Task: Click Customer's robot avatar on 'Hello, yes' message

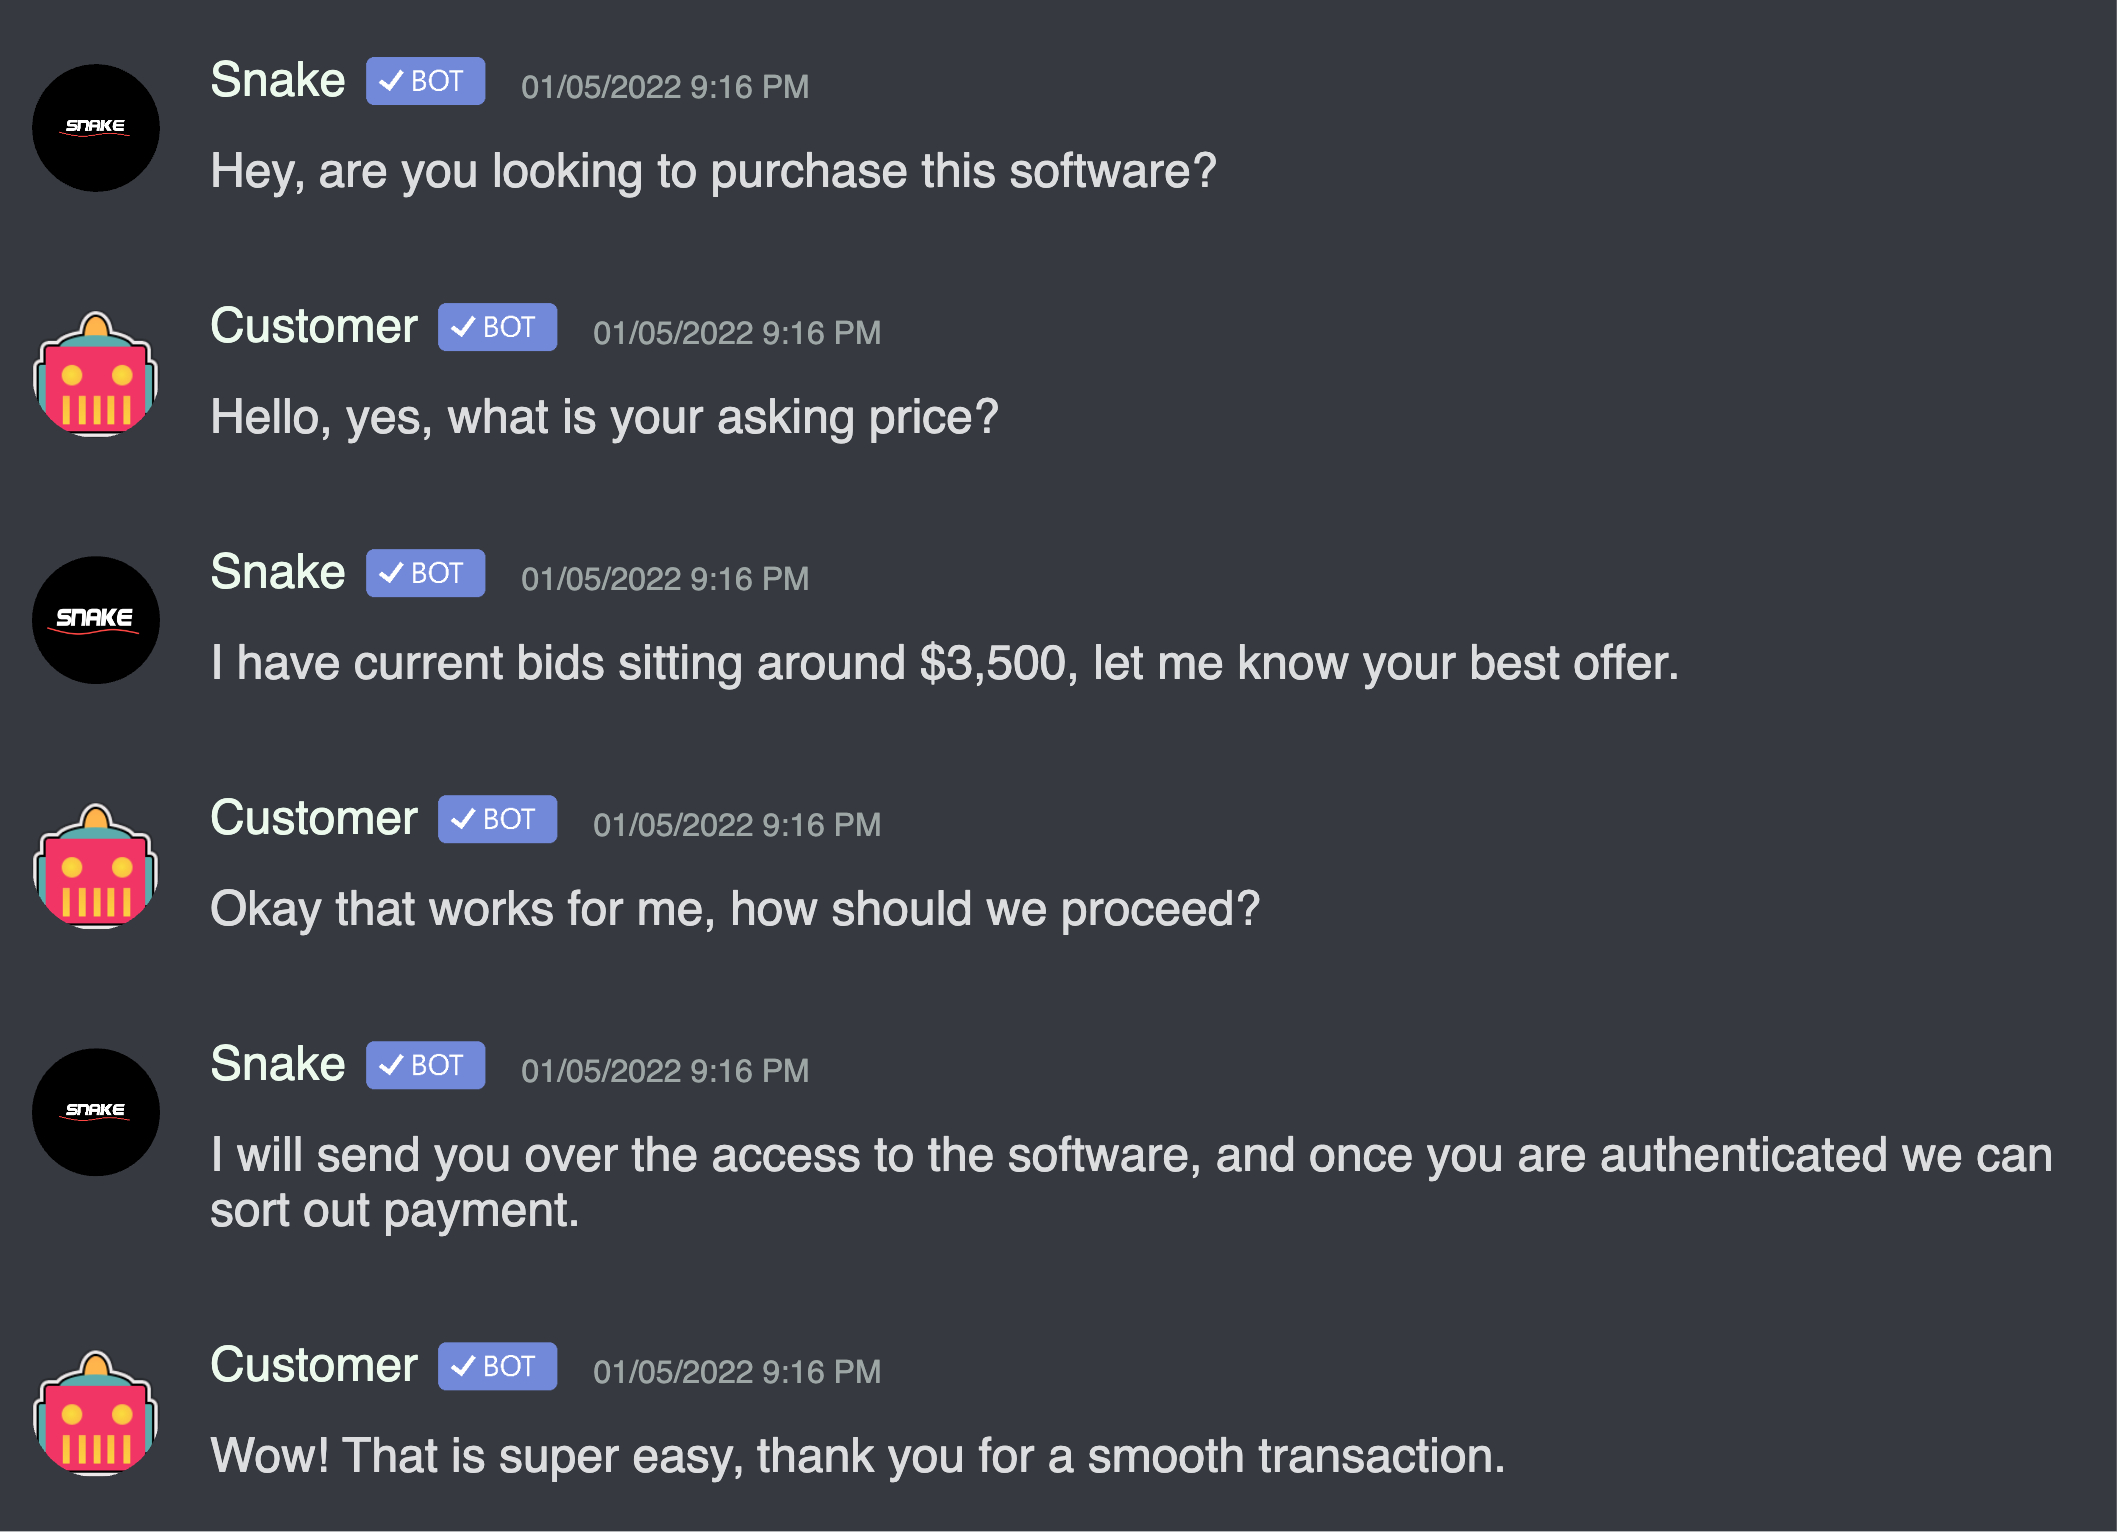Action: 96,374
